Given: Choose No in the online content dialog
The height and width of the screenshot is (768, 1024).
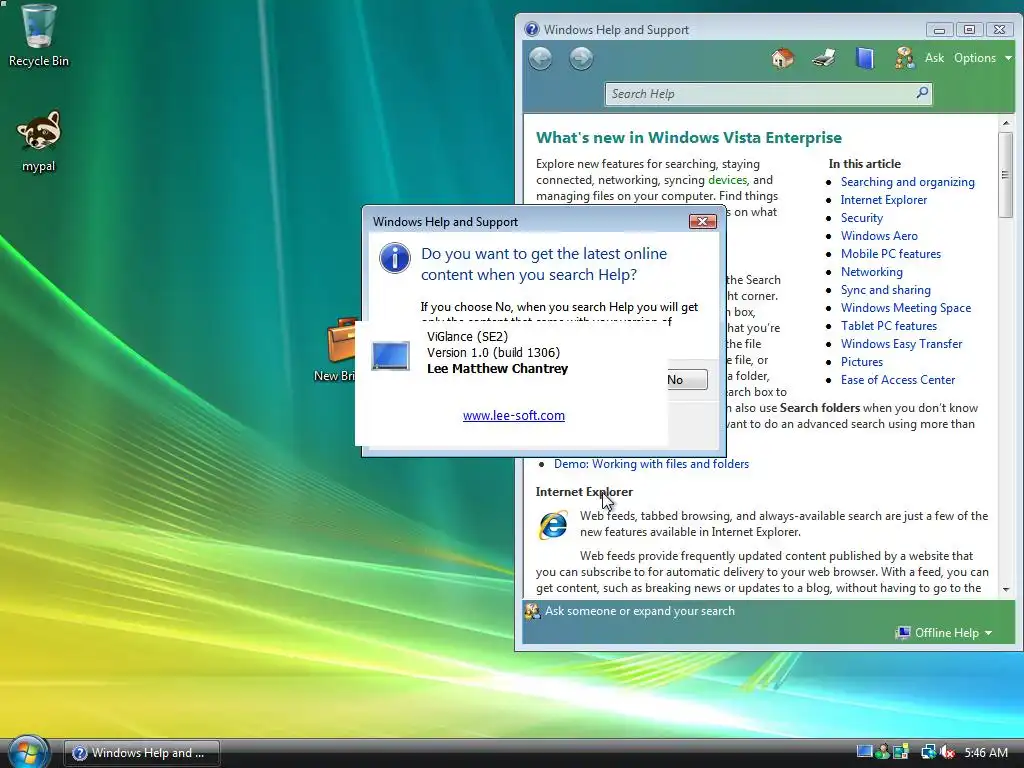Looking at the screenshot, I should 687,379.
